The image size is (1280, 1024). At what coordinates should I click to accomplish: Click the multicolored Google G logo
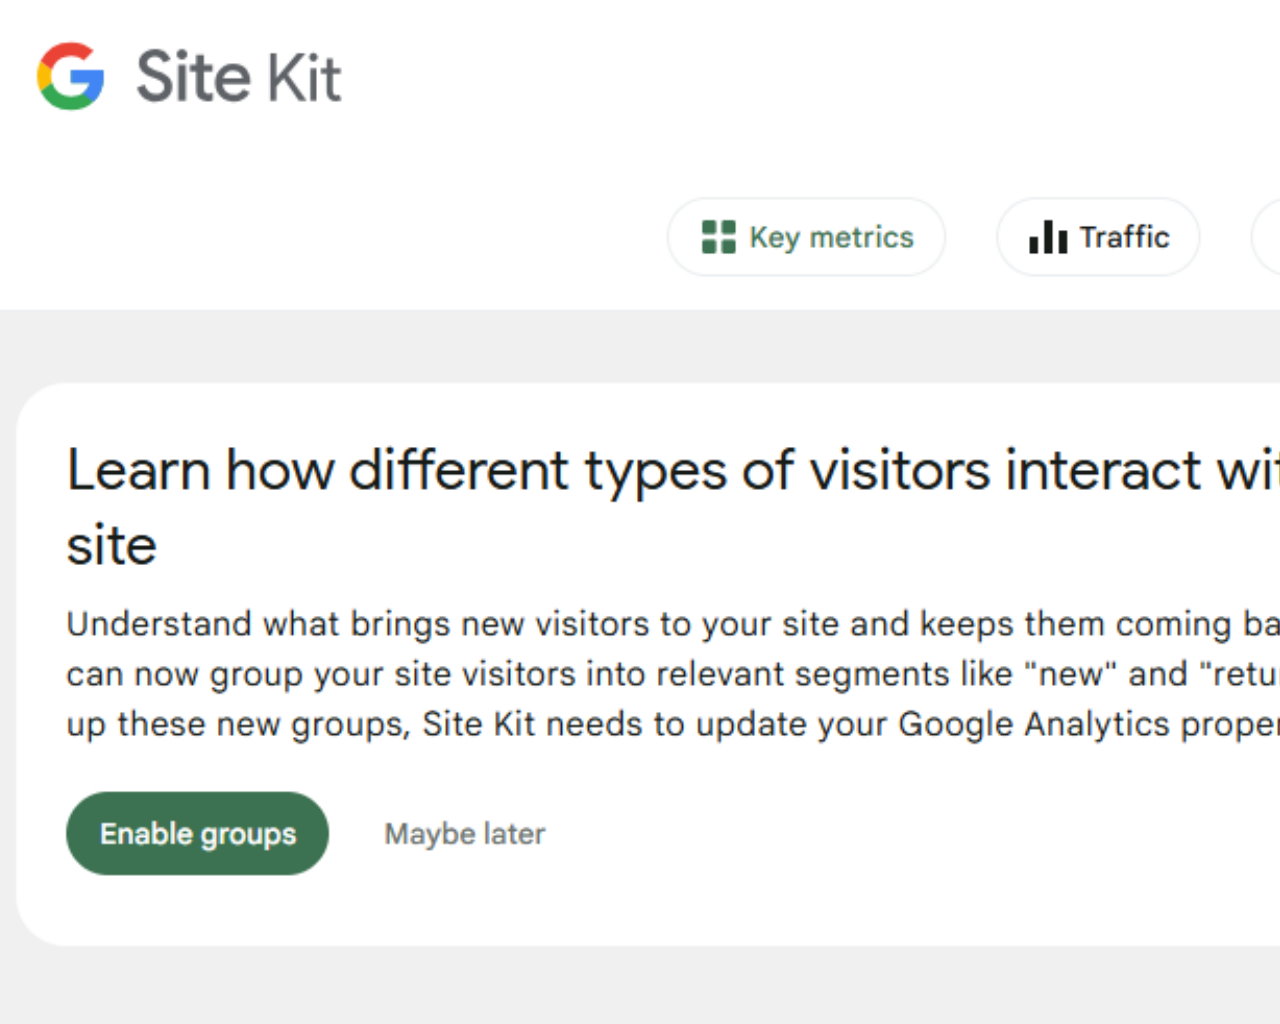[68, 76]
